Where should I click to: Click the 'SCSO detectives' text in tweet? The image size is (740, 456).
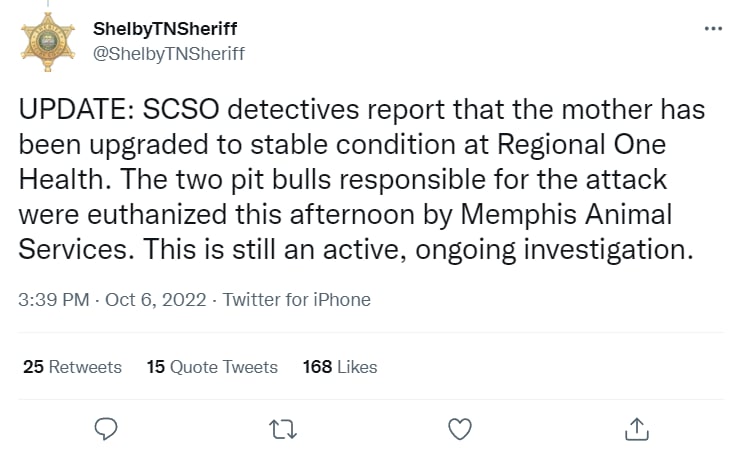(x=251, y=110)
